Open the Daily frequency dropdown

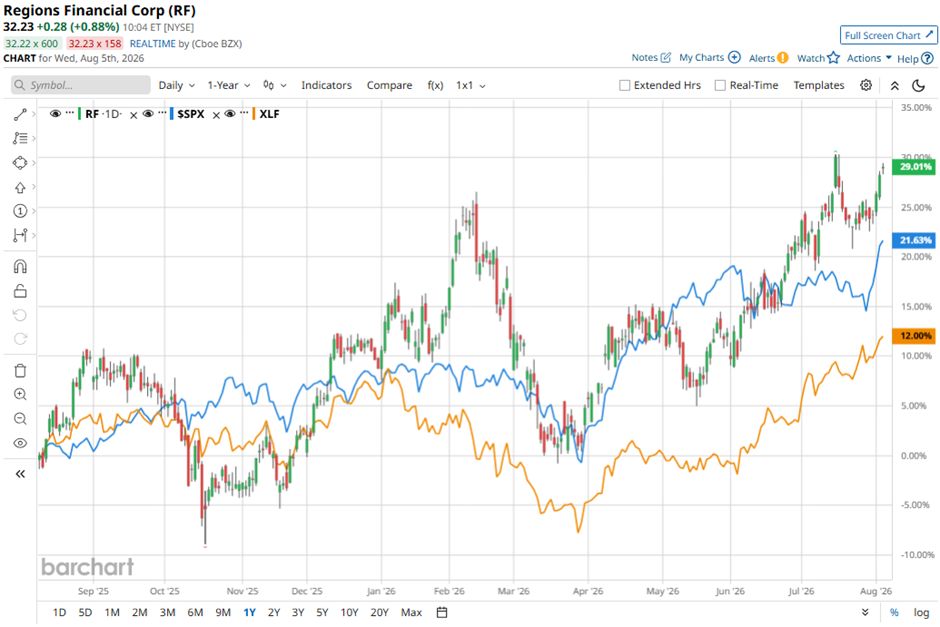(177, 85)
